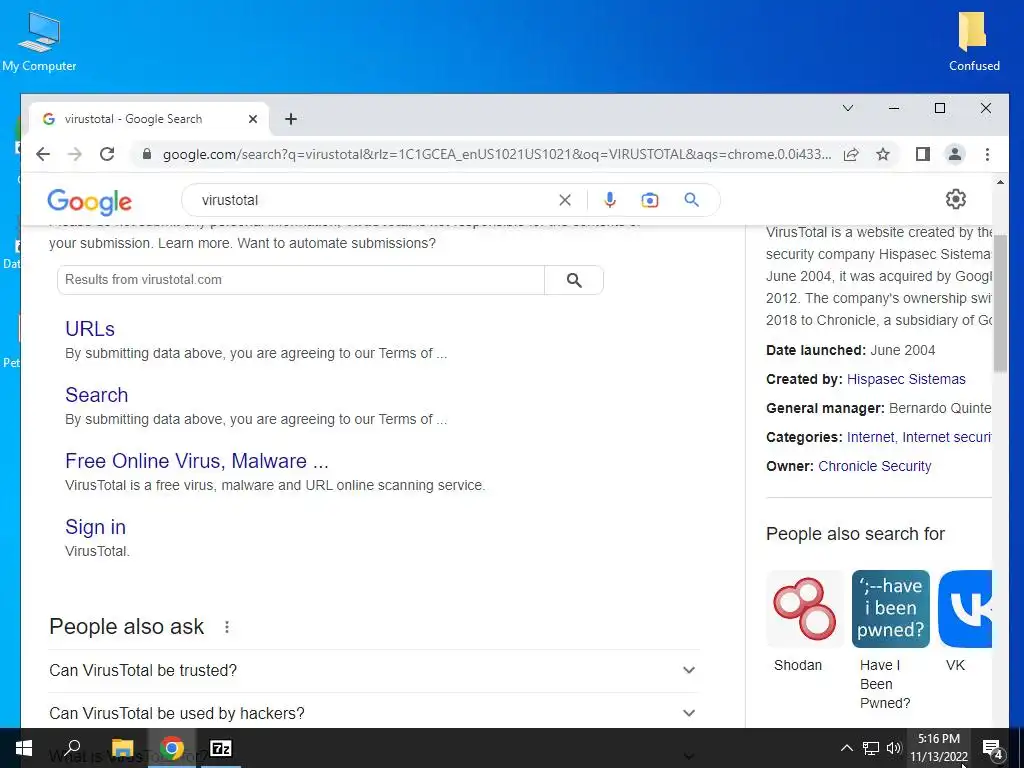Show hidden system tray icons
This screenshot has height=768, width=1024.
[846, 748]
